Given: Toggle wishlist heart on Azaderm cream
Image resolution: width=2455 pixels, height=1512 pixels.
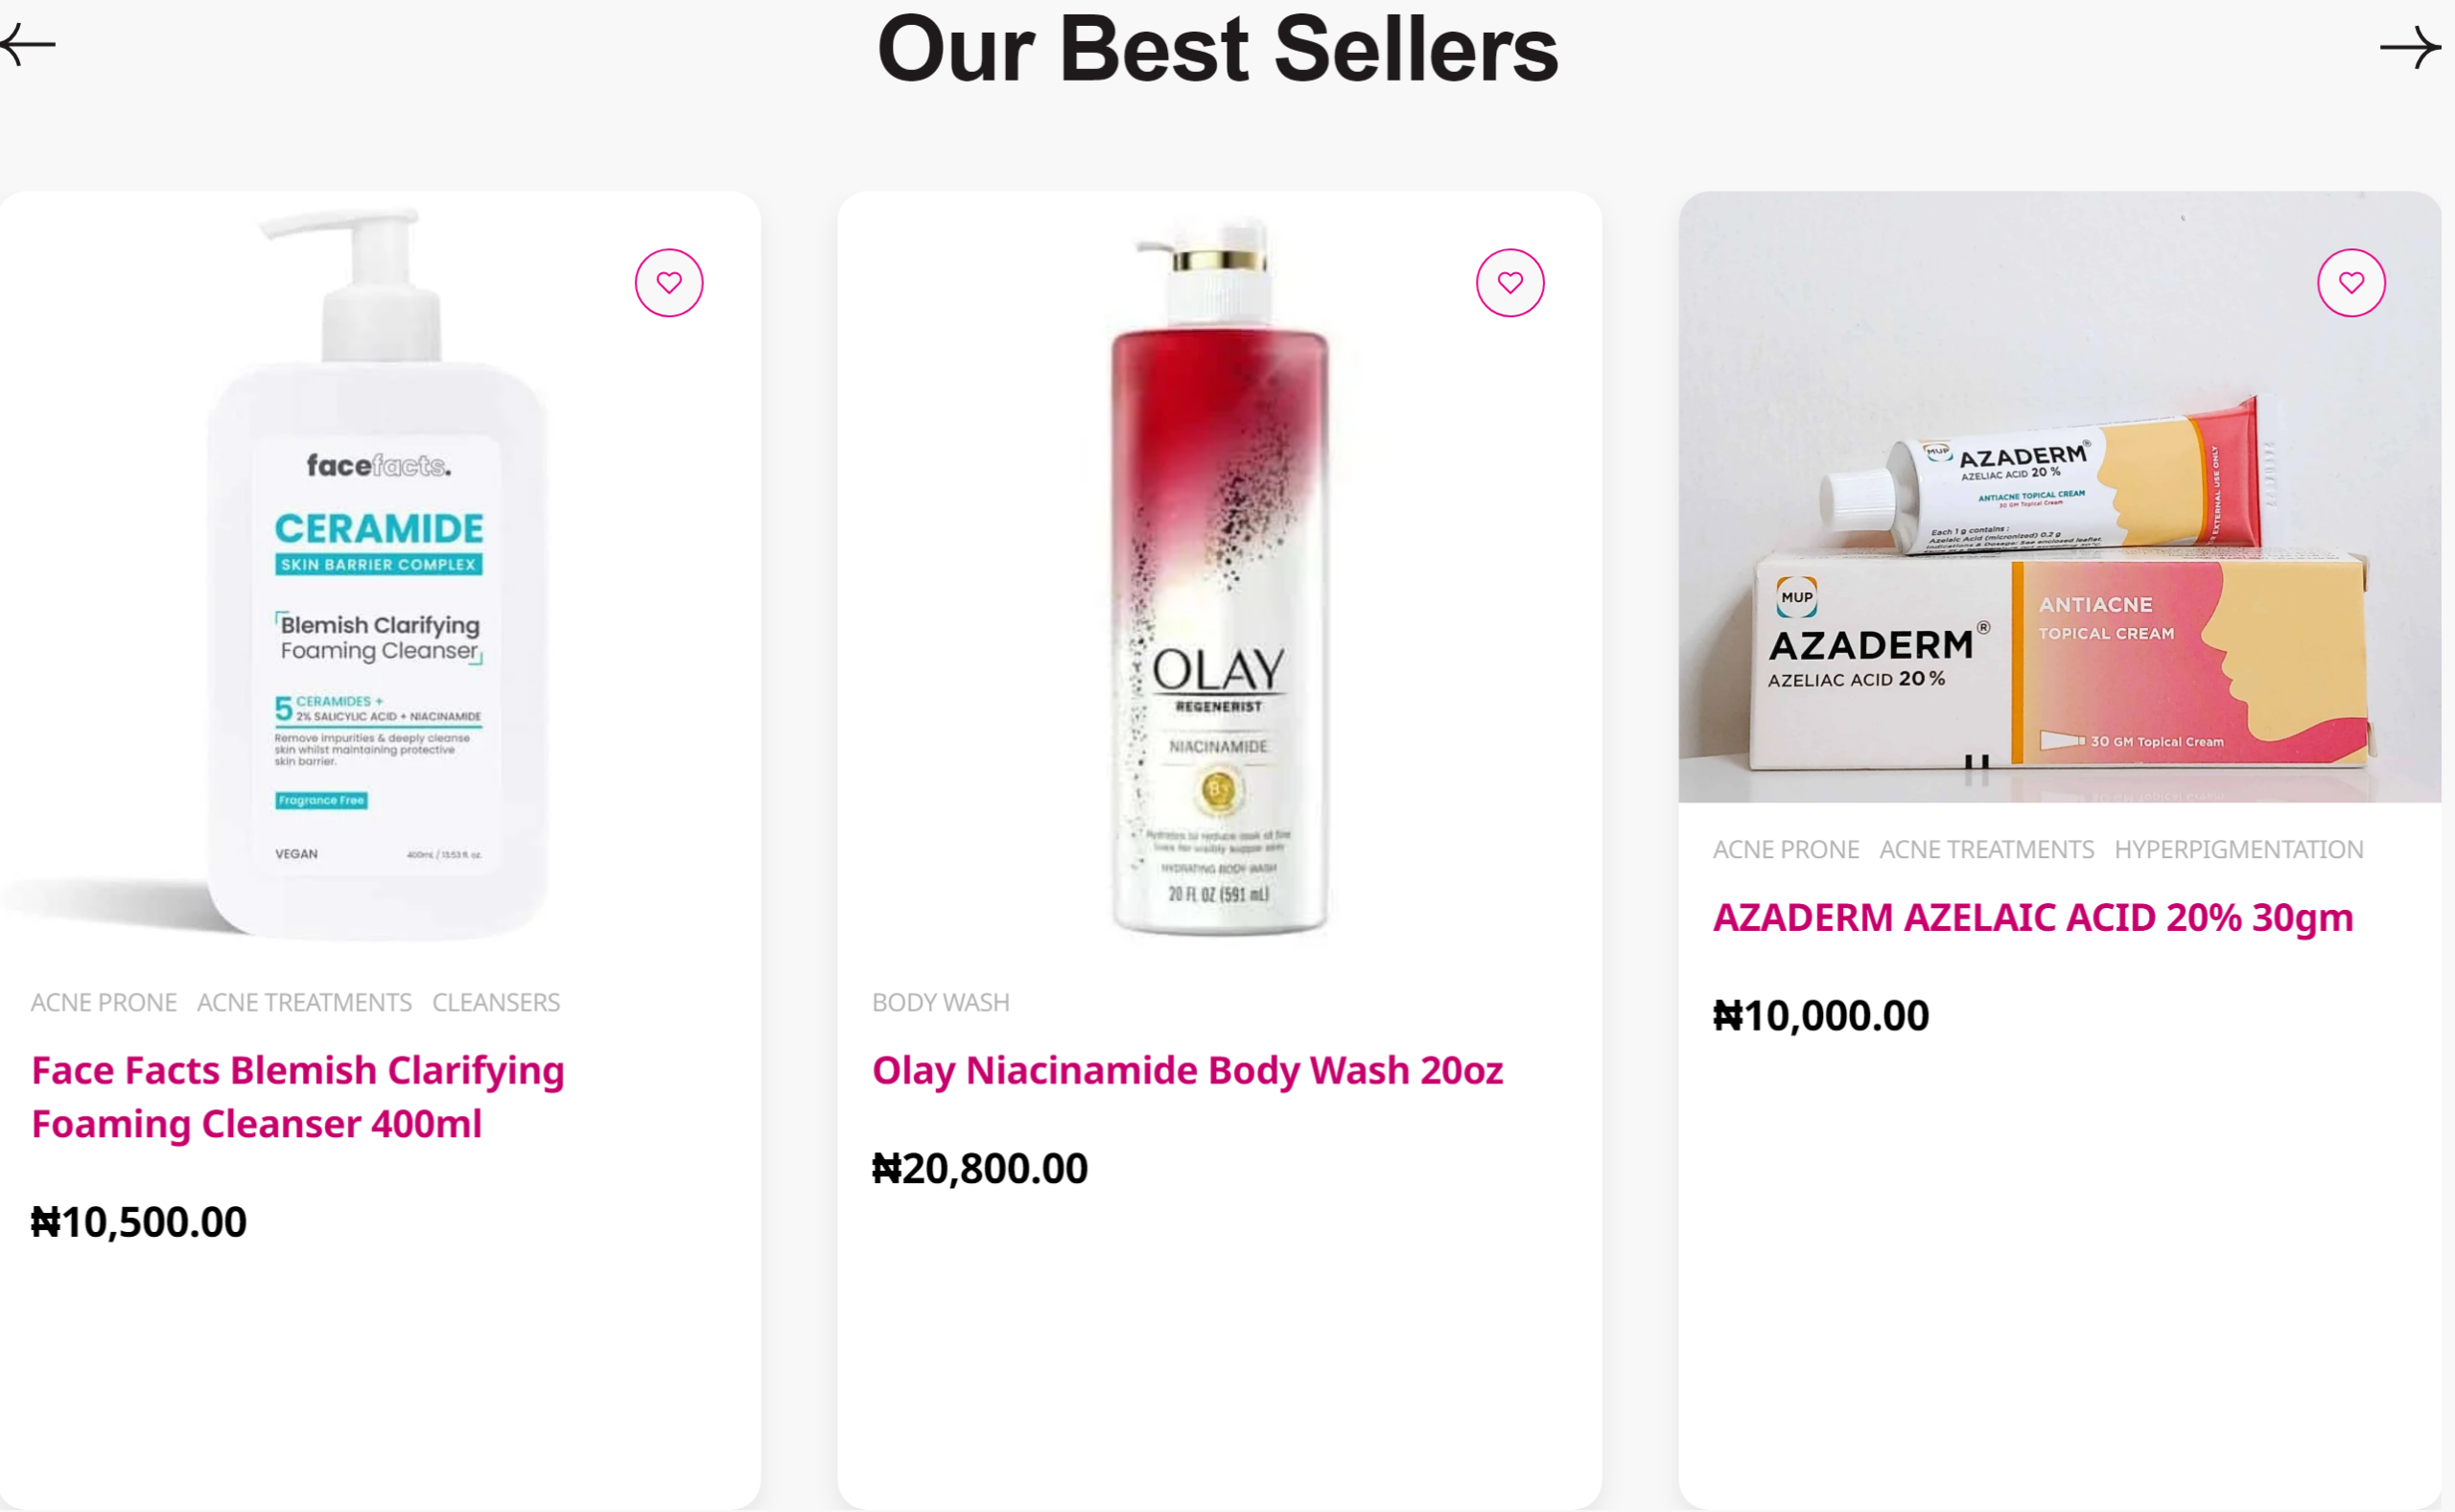Looking at the screenshot, I should pos(2351,283).
